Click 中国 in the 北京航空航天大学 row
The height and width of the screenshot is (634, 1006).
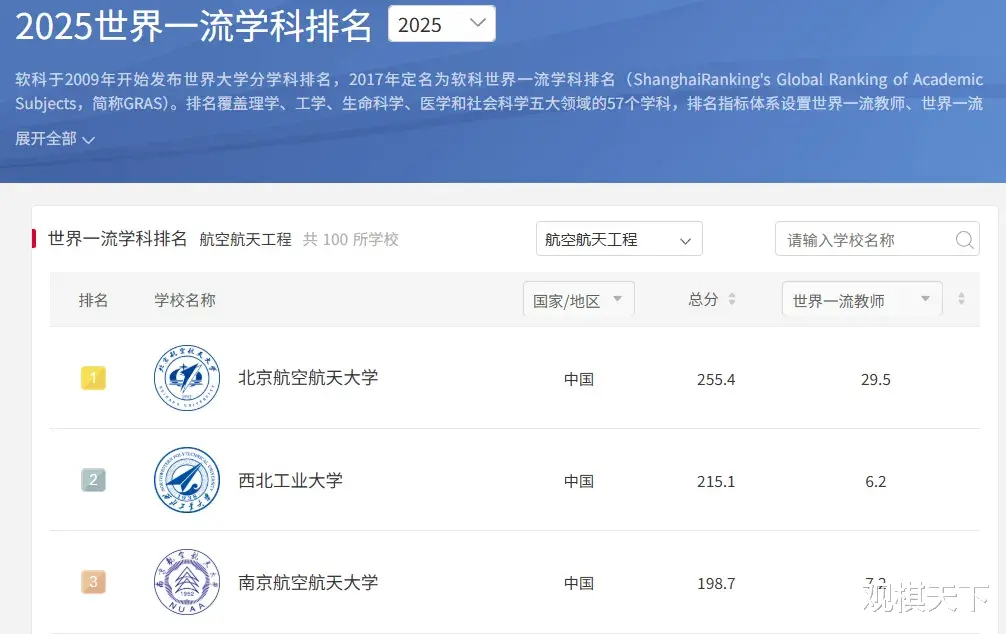click(x=579, y=379)
